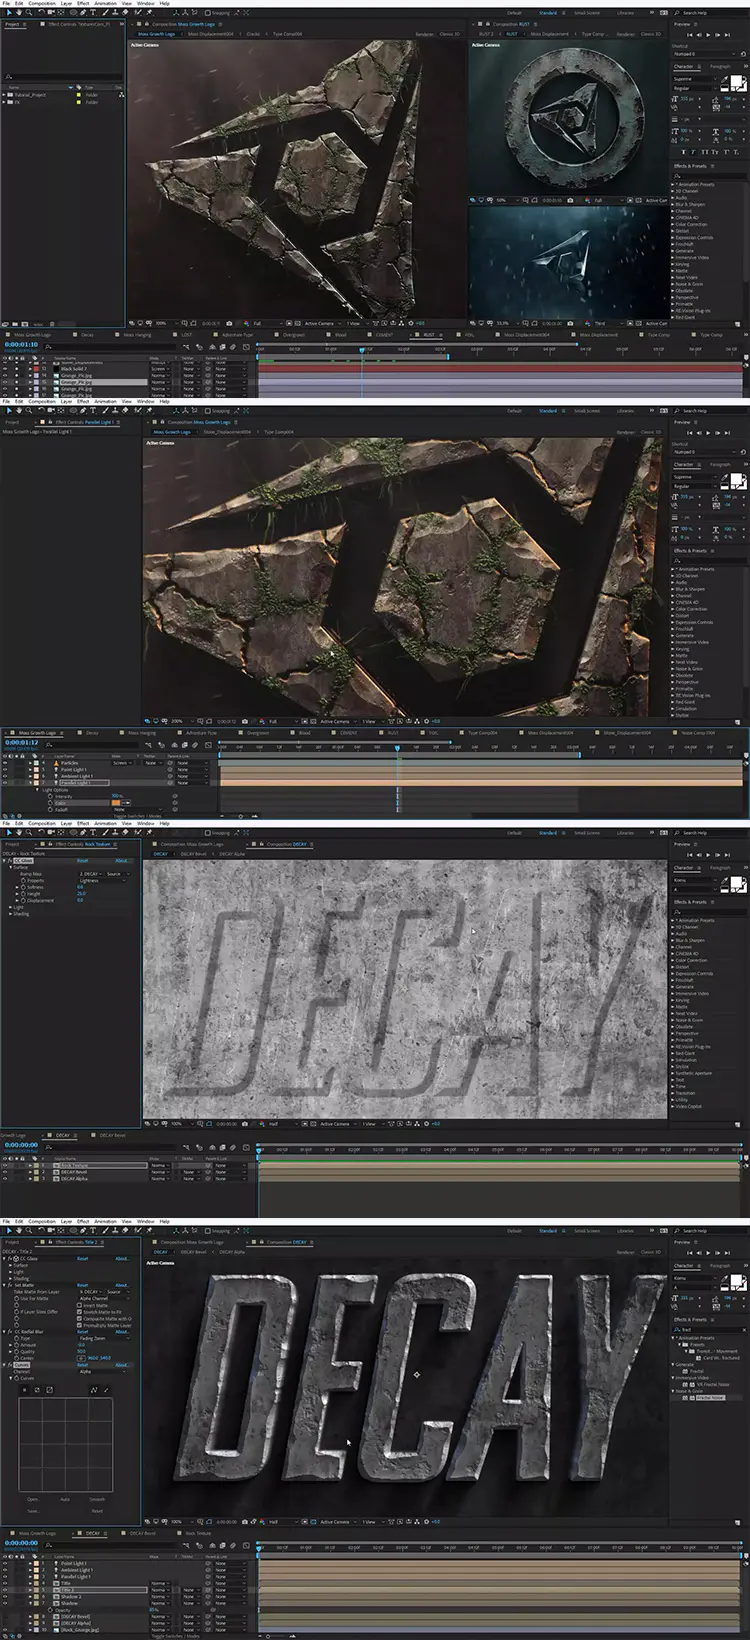Click Reset for the Set Matte effect
The height and width of the screenshot is (1640, 750).
pos(83,1285)
